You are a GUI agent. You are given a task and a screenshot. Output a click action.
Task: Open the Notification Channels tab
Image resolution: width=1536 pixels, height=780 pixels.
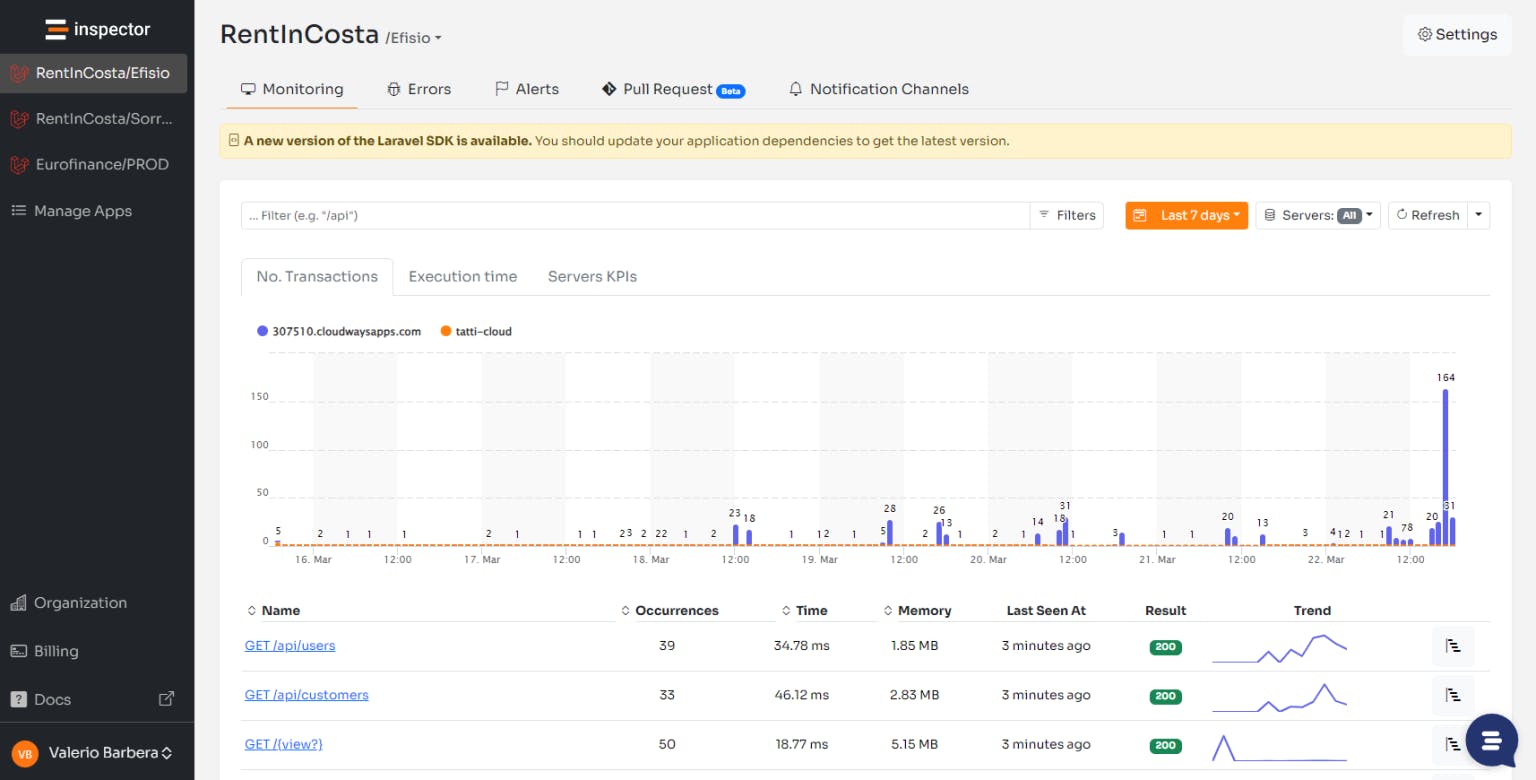pos(878,89)
